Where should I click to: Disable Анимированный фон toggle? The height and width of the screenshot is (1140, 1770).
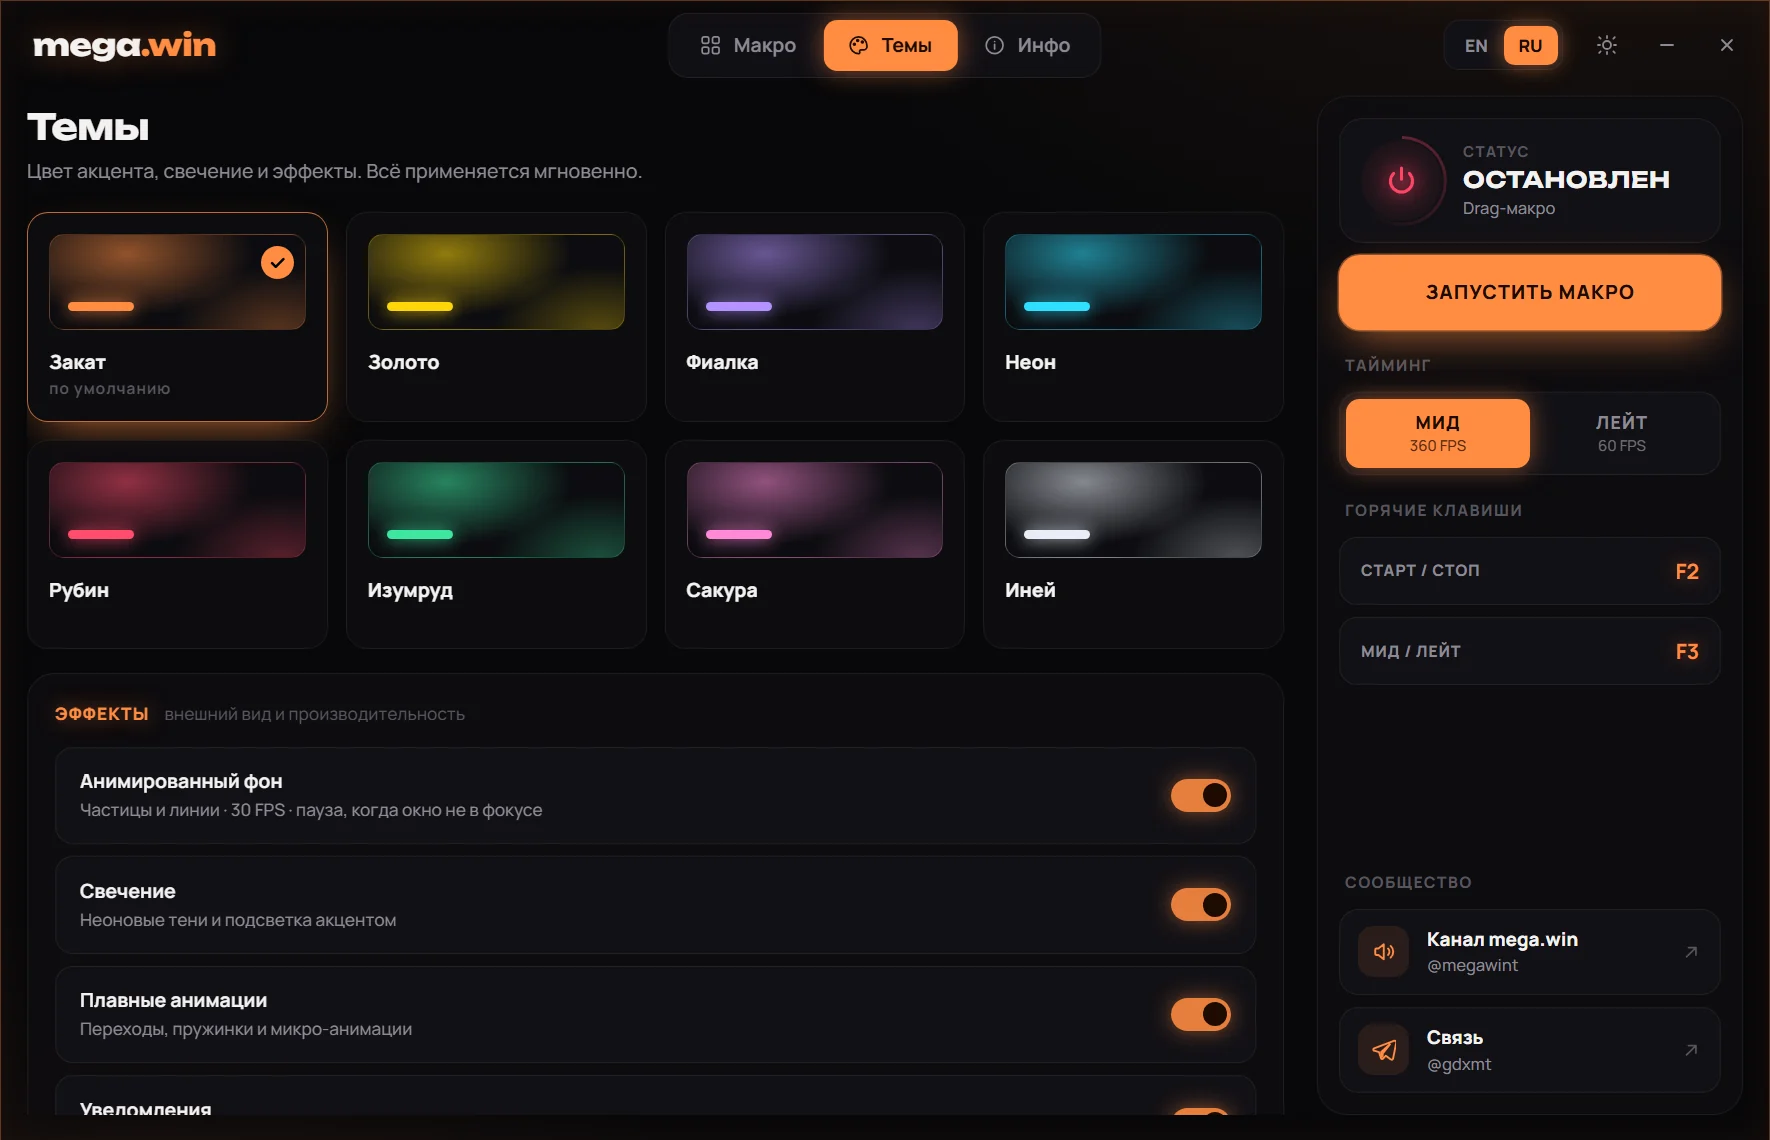click(1201, 795)
